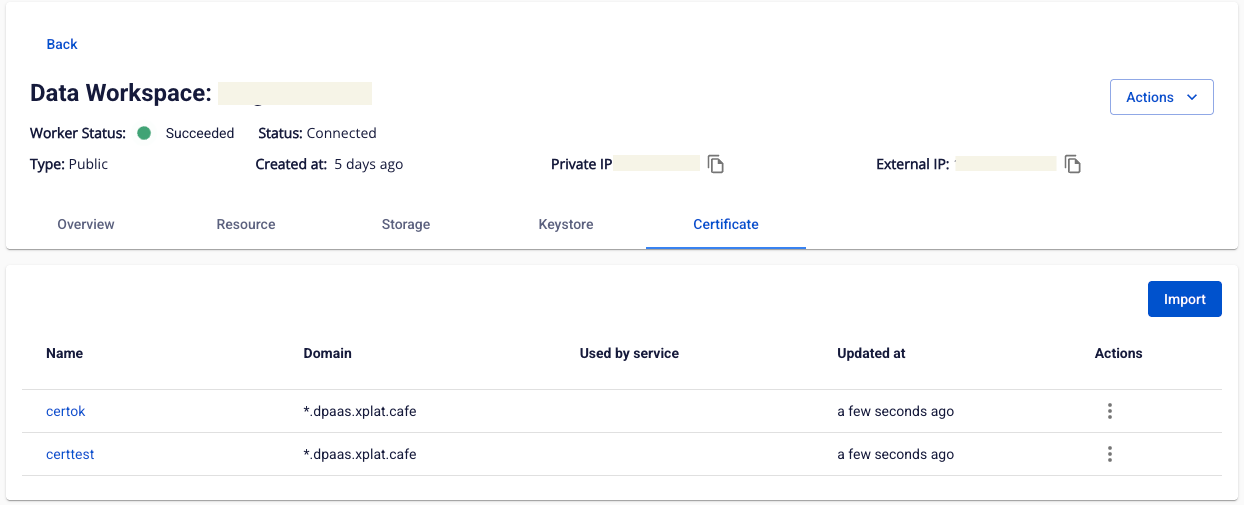Click the External IP label
Image resolution: width=1244 pixels, height=505 pixels.
pos(912,164)
